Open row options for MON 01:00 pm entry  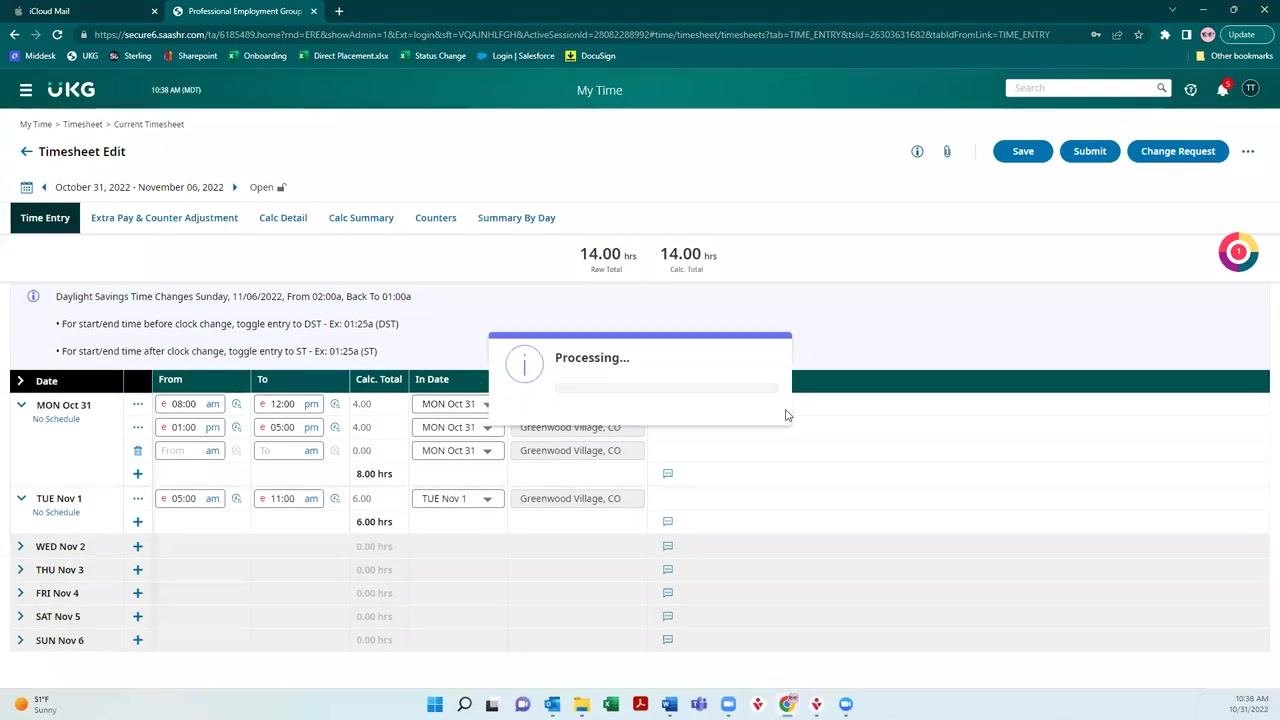138,427
